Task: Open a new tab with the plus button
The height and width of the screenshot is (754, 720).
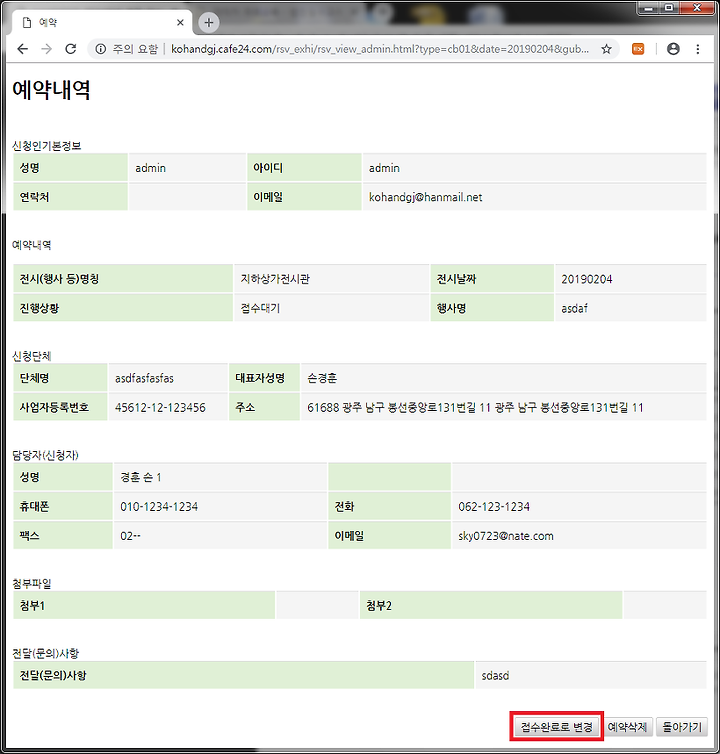Action: [209, 23]
